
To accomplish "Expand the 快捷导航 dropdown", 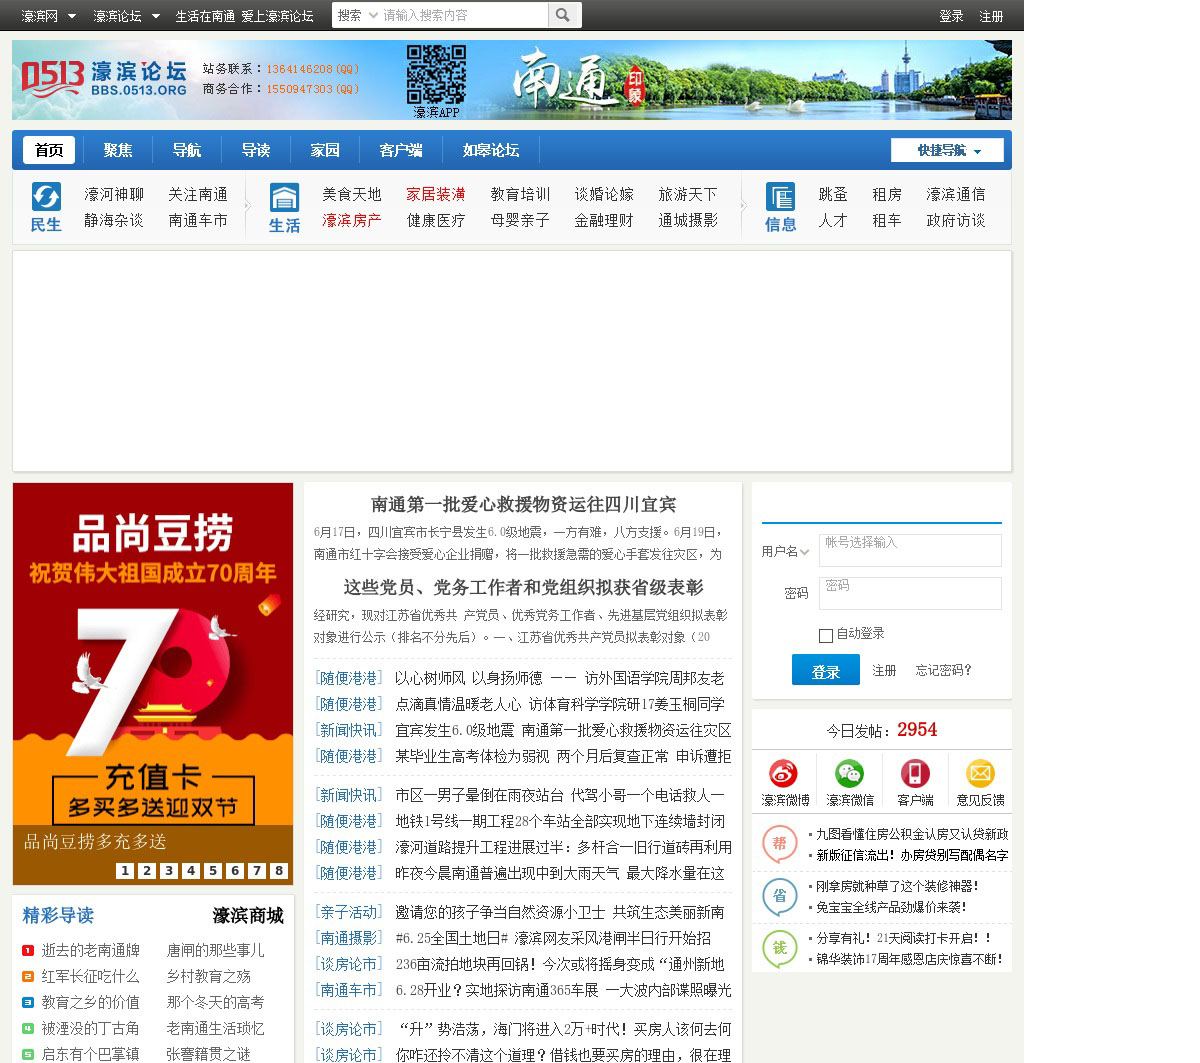I will (947, 150).
